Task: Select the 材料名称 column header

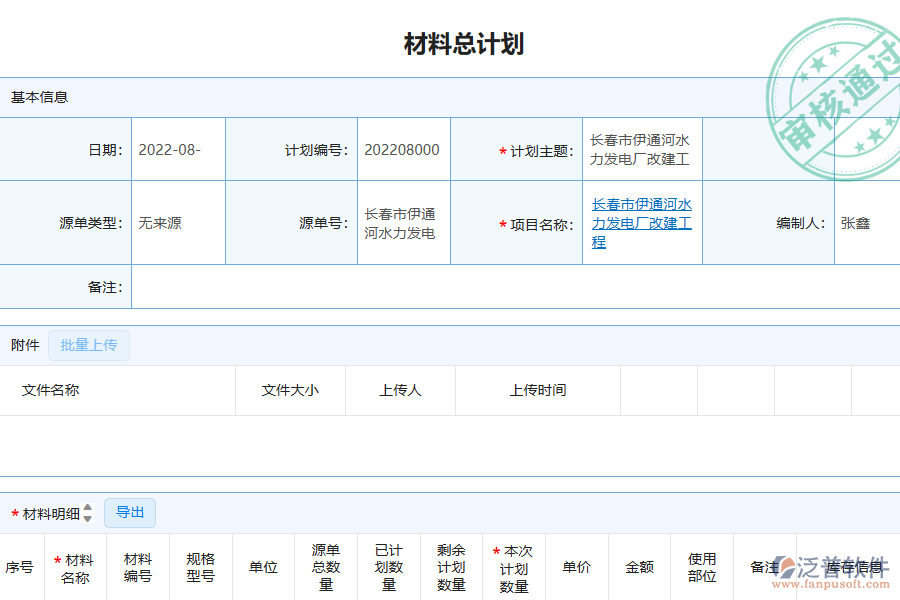Action: coord(75,567)
